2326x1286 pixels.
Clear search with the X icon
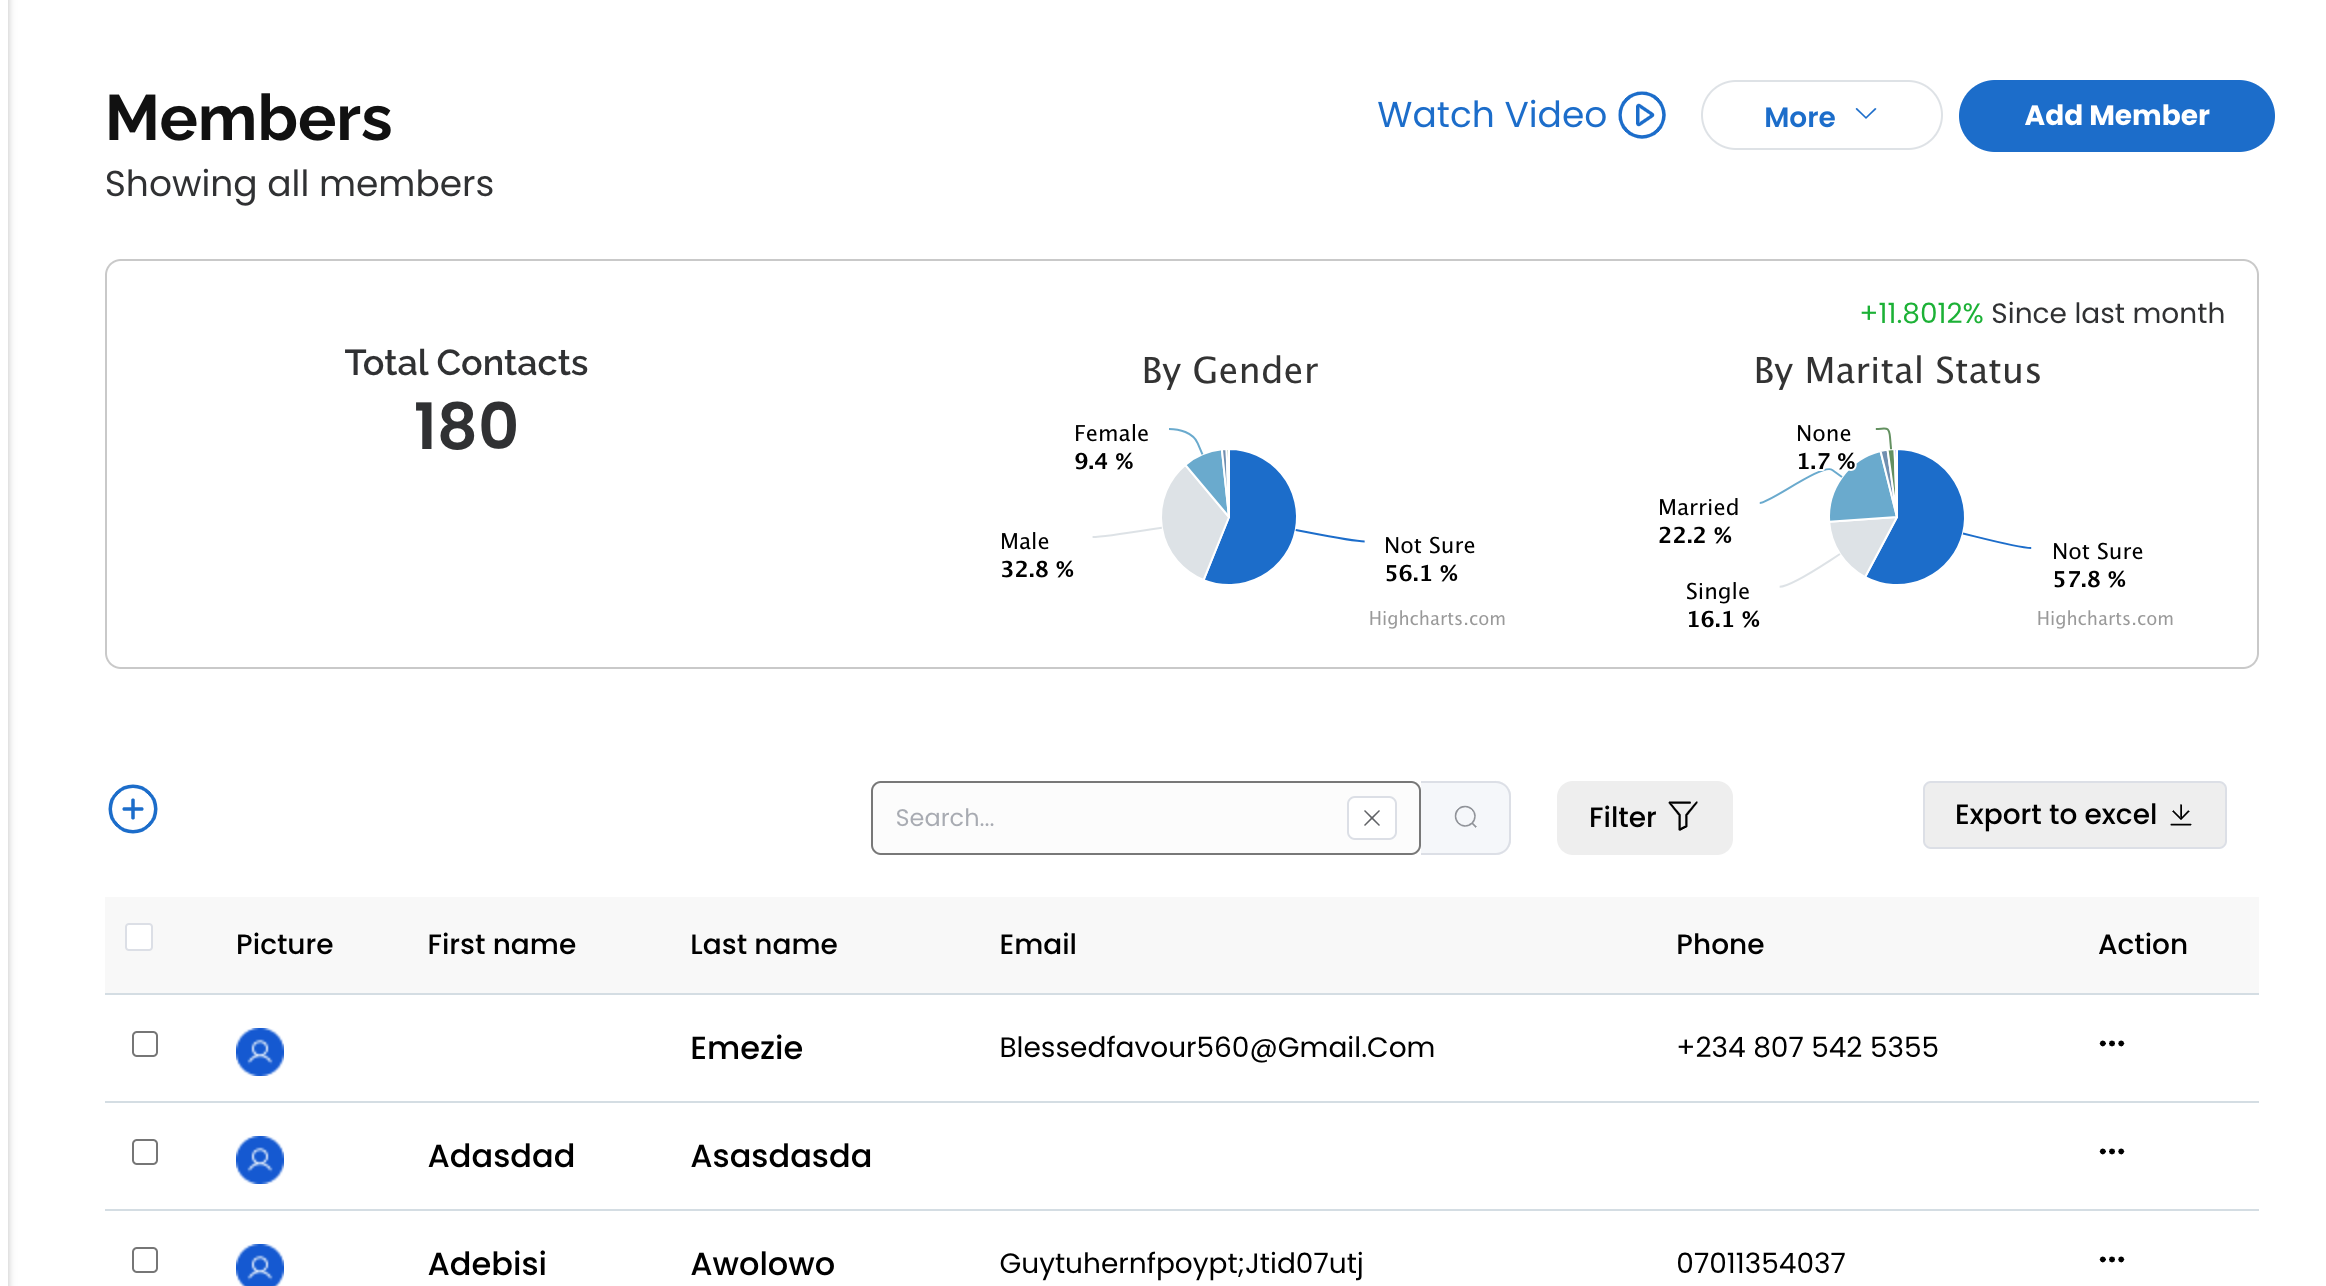(x=1372, y=818)
